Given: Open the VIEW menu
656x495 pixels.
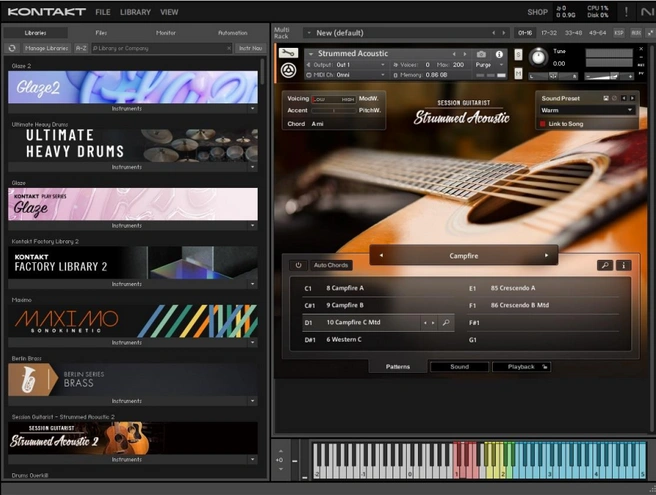Looking at the screenshot, I should (169, 13).
